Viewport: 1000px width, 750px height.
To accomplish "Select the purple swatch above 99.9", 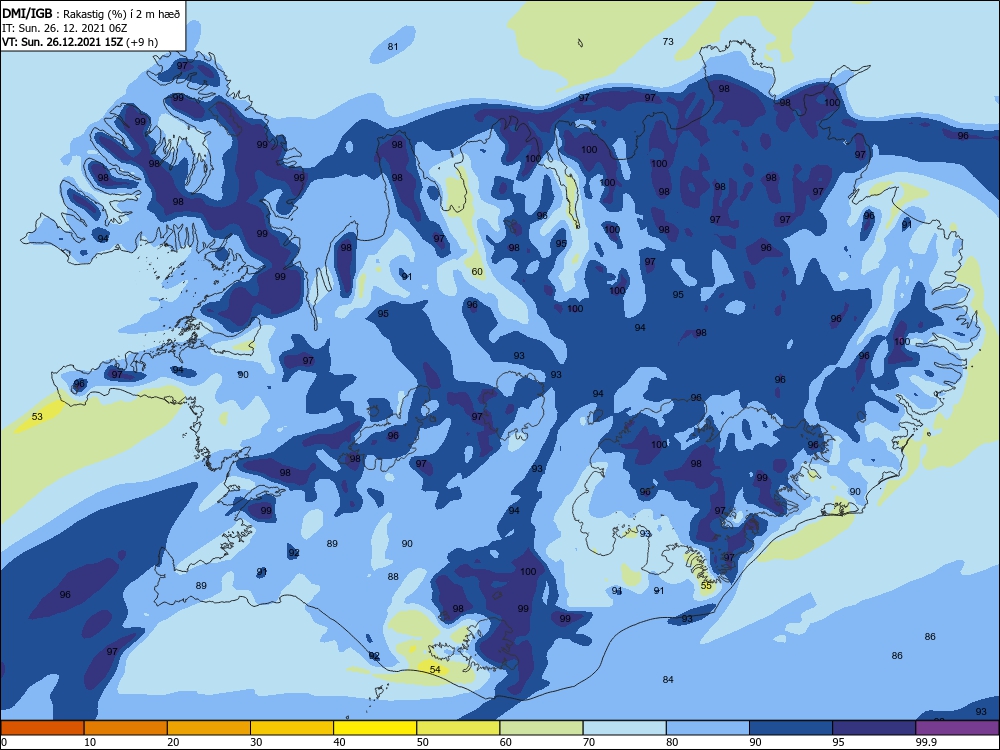I will [957, 728].
